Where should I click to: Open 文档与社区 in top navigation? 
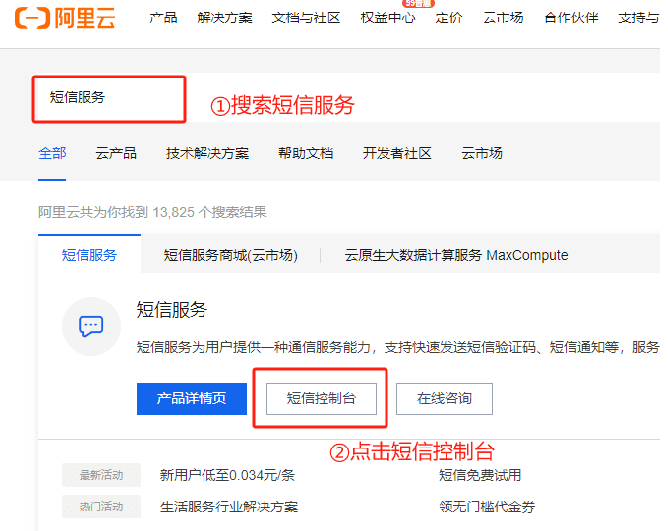306,18
